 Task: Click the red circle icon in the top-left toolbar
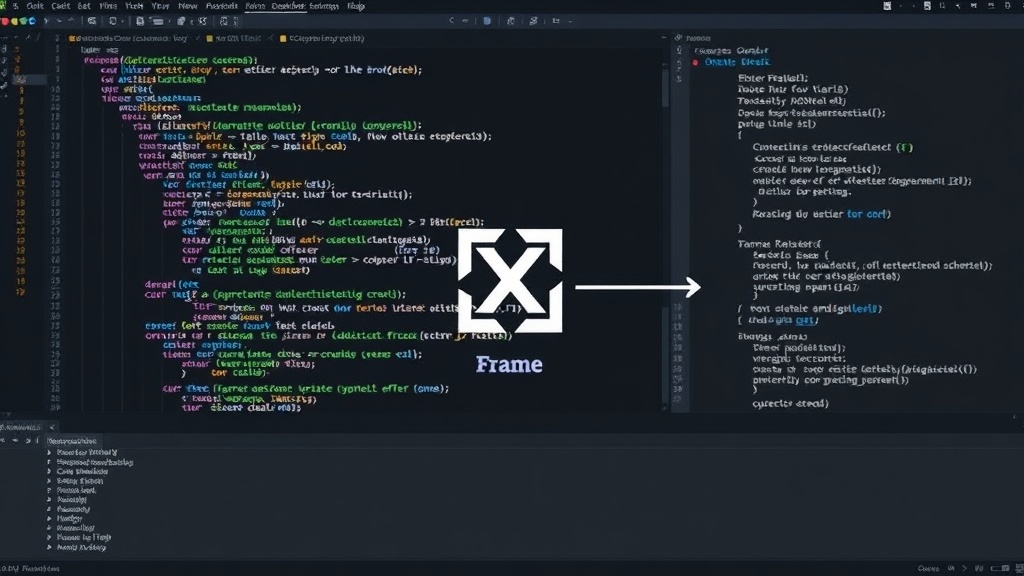click(x=5, y=21)
